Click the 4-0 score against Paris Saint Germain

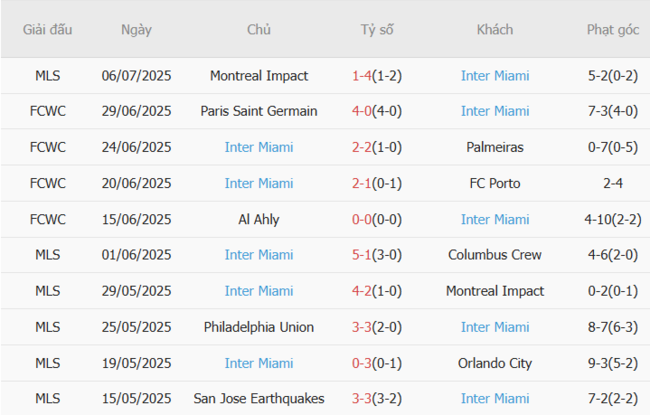point(363,111)
